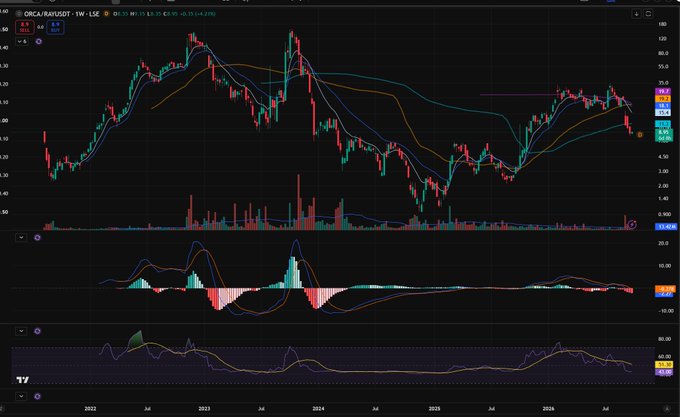Click the 2022 label on the time axis
The height and width of the screenshot is (417, 680).
point(90,409)
